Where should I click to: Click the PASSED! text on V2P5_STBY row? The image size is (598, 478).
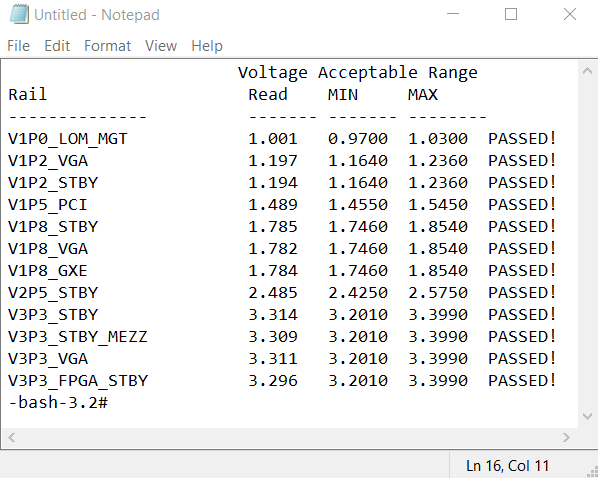point(522,293)
